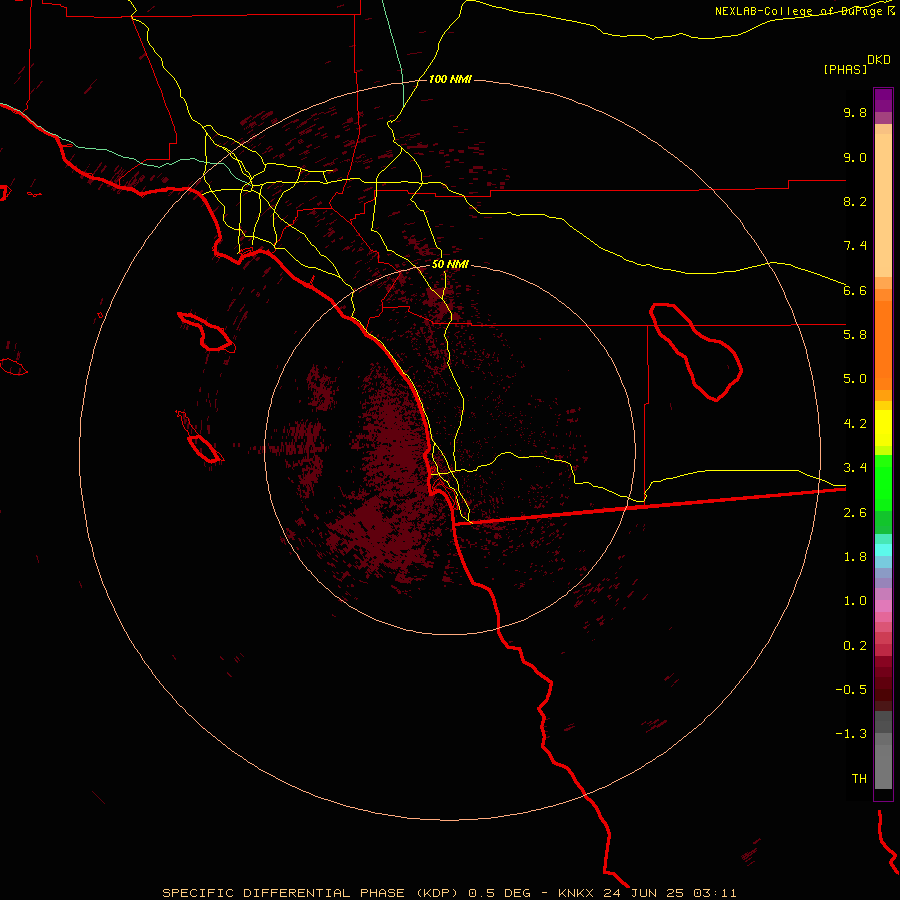
Task: Click the 1.0 scale value
Action: pyautogui.click(x=855, y=601)
